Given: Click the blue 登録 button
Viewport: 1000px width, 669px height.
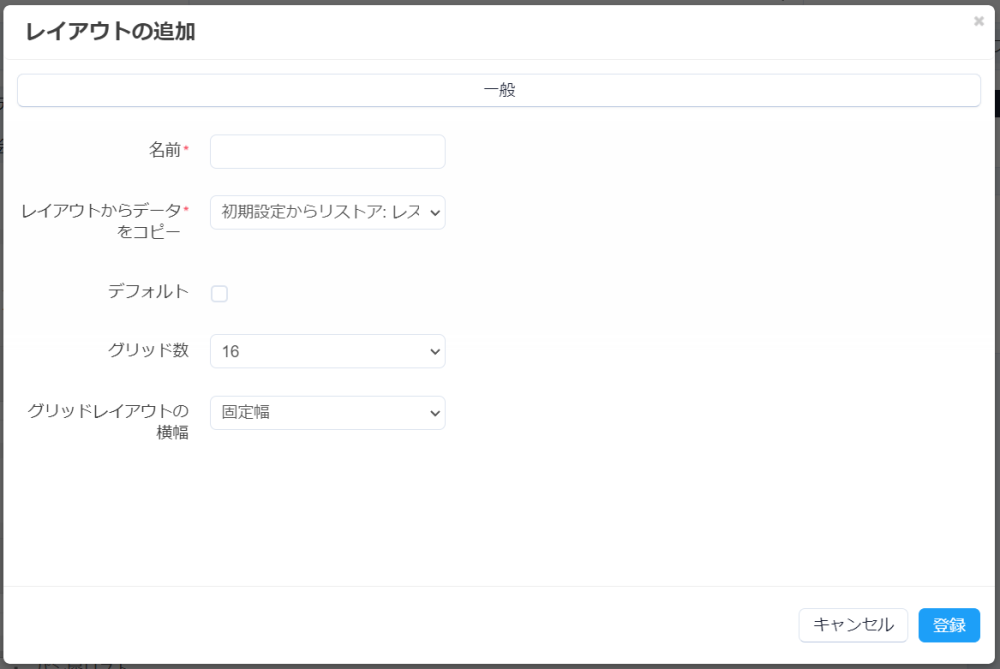Looking at the screenshot, I should click(949, 625).
